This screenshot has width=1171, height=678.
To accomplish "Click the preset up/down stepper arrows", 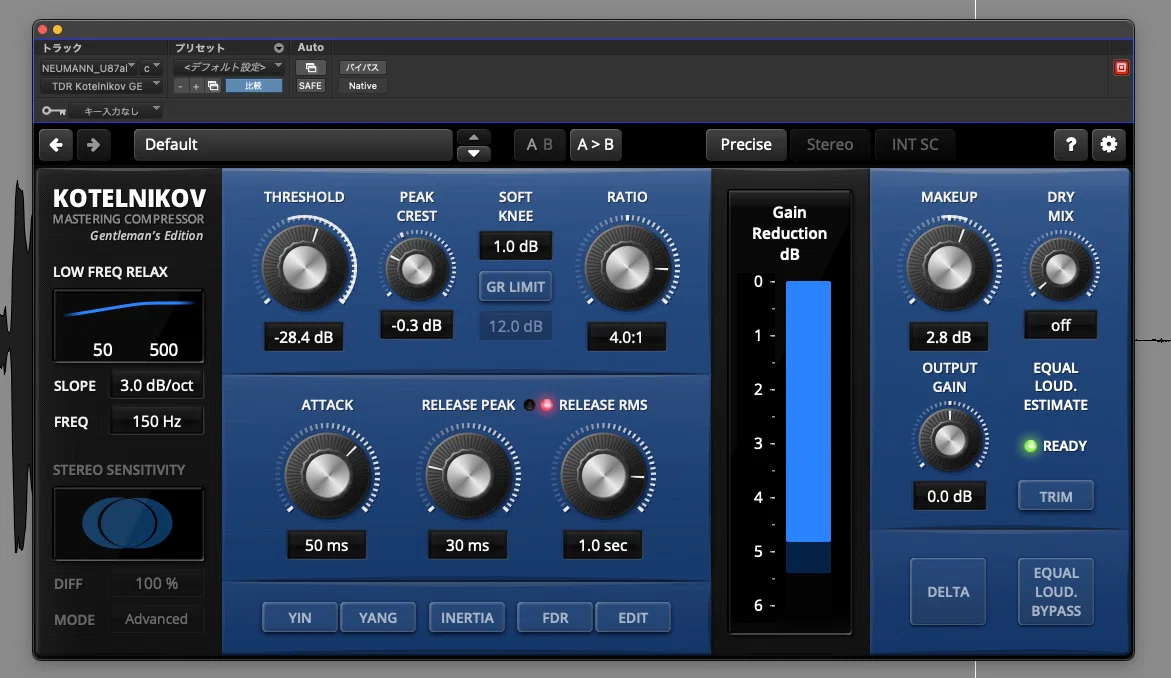I will coord(473,145).
